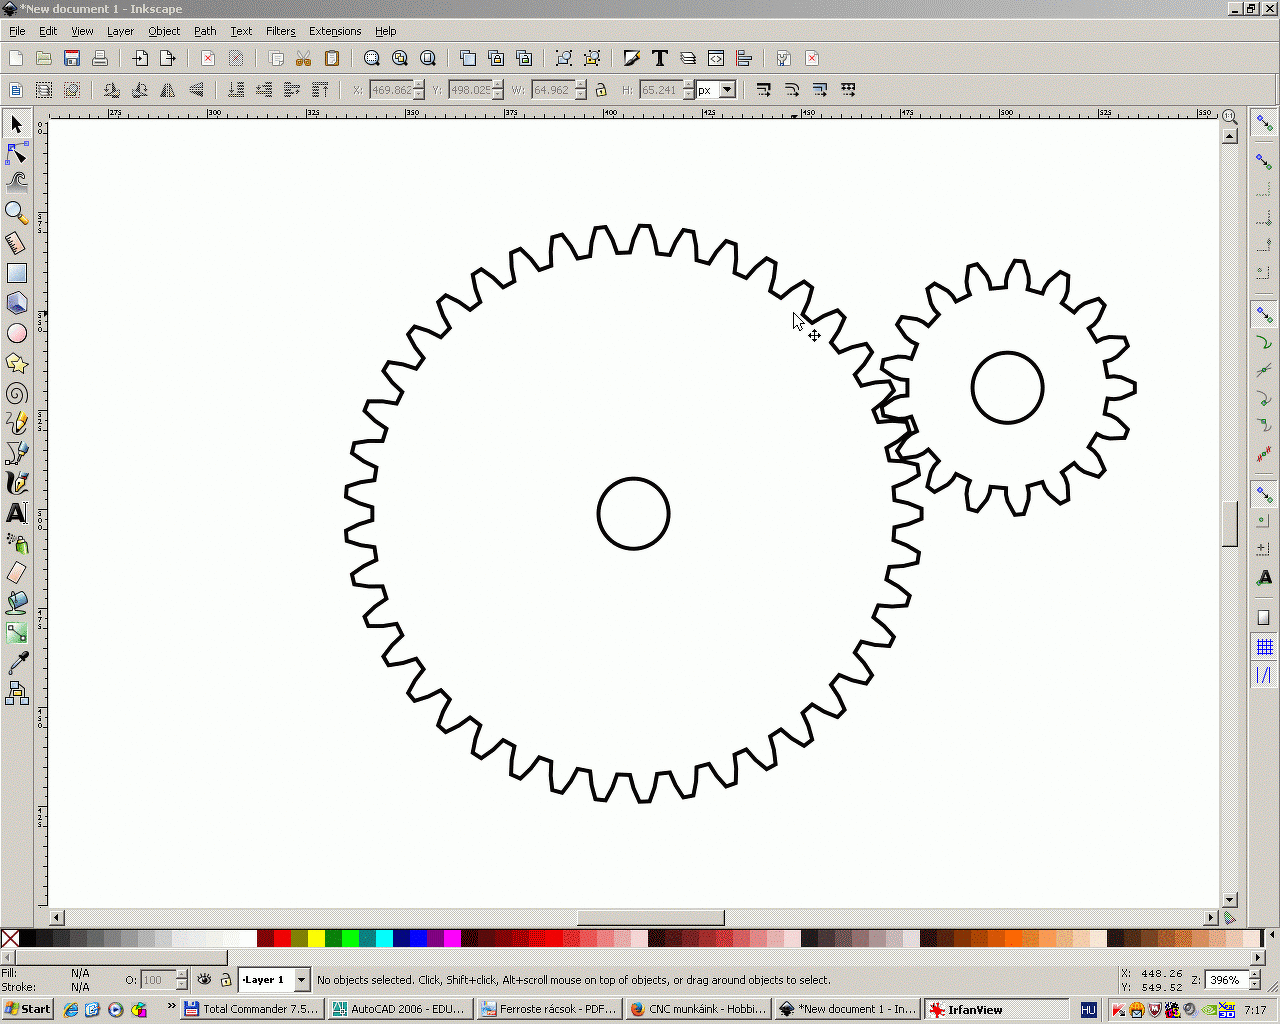Pick the Pen Bezier tool
This screenshot has height=1024, width=1280.
[x=17, y=453]
